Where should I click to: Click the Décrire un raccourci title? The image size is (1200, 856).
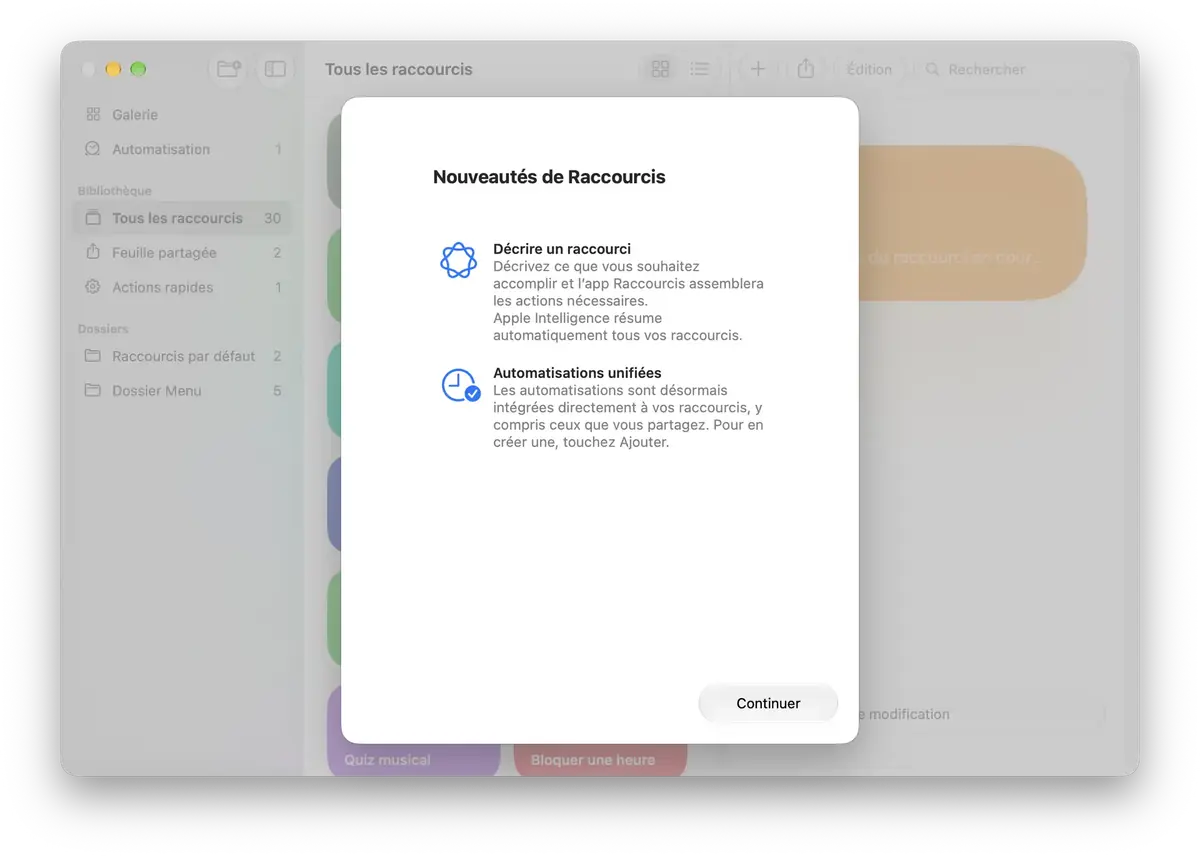(562, 249)
